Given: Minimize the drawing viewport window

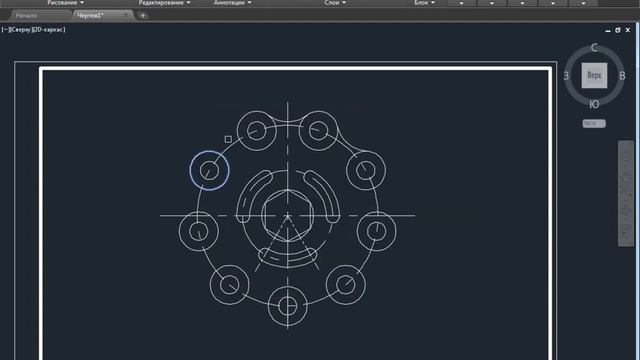Looking at the screenshot, I should point(608,30).
